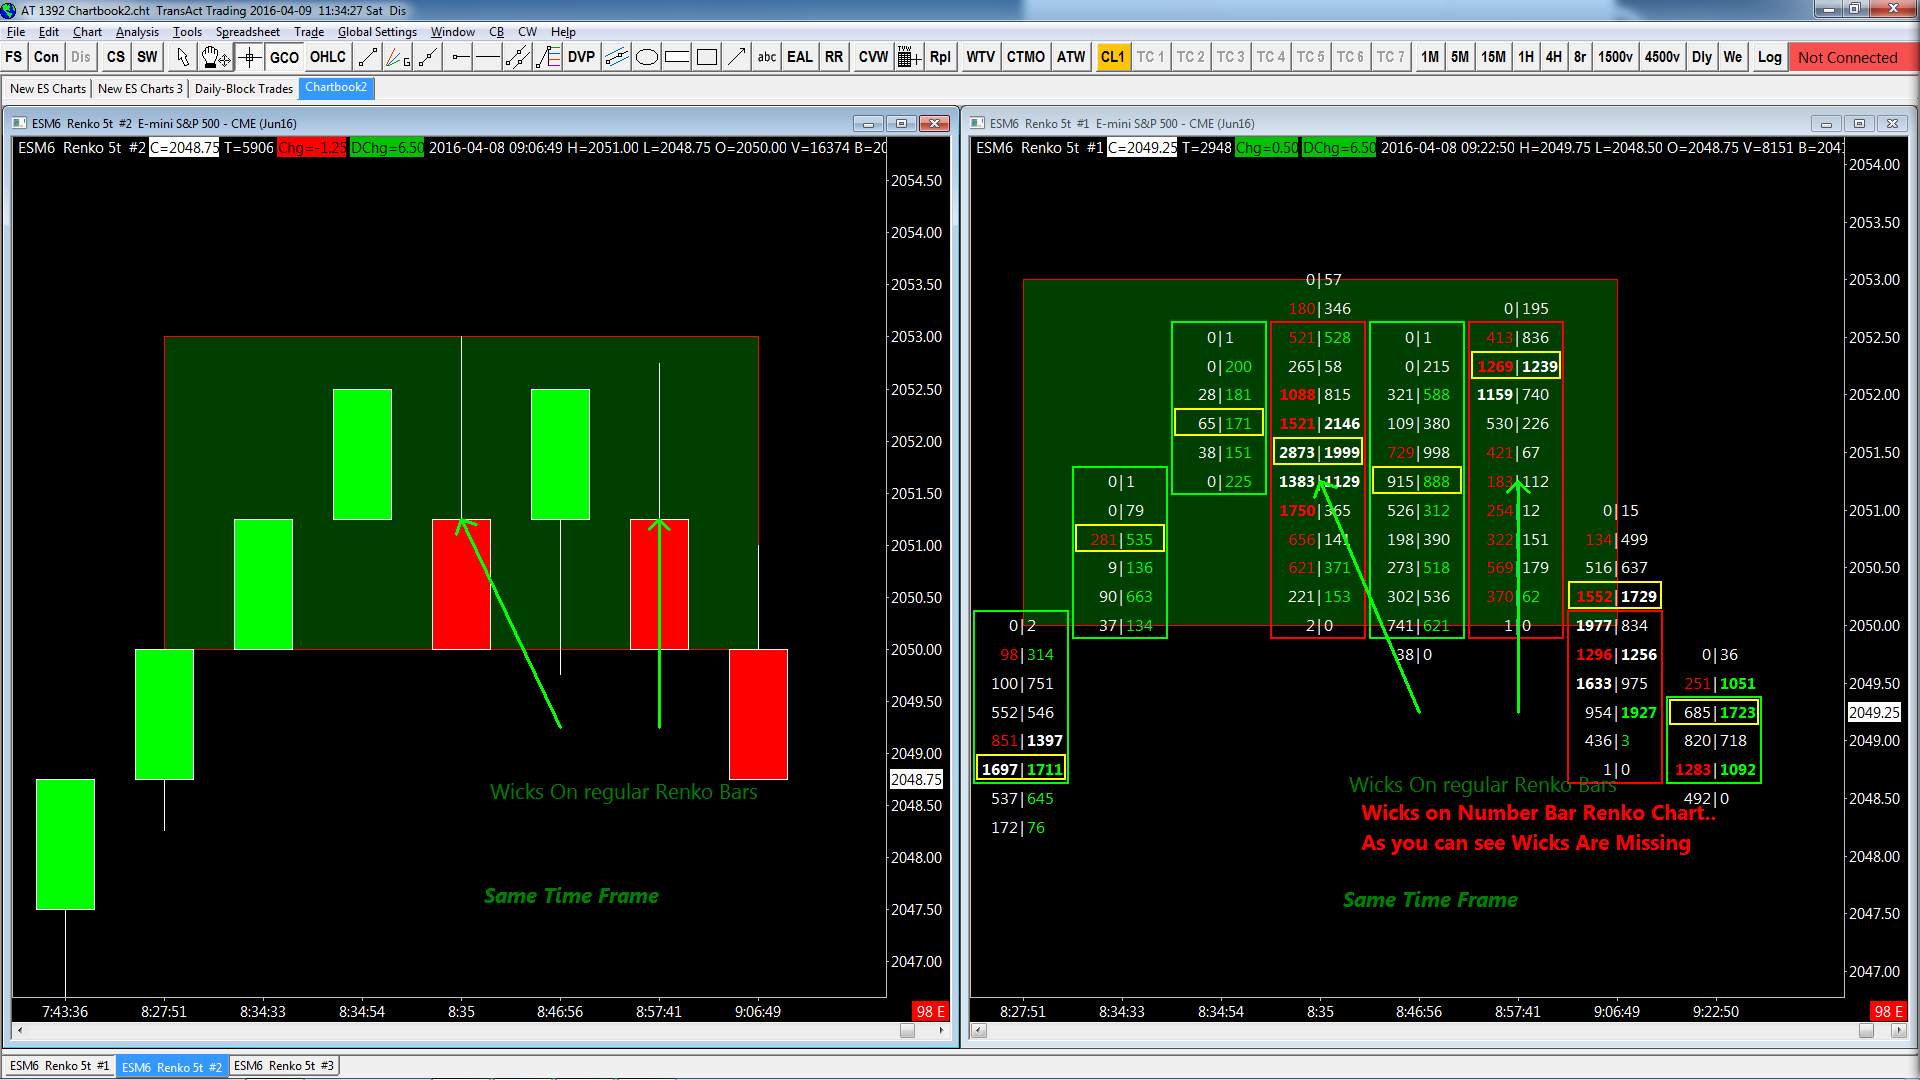Select the horizontal line drawing tool
This screenshot has width=1920, height=1080.
click(x=488, y=57)
